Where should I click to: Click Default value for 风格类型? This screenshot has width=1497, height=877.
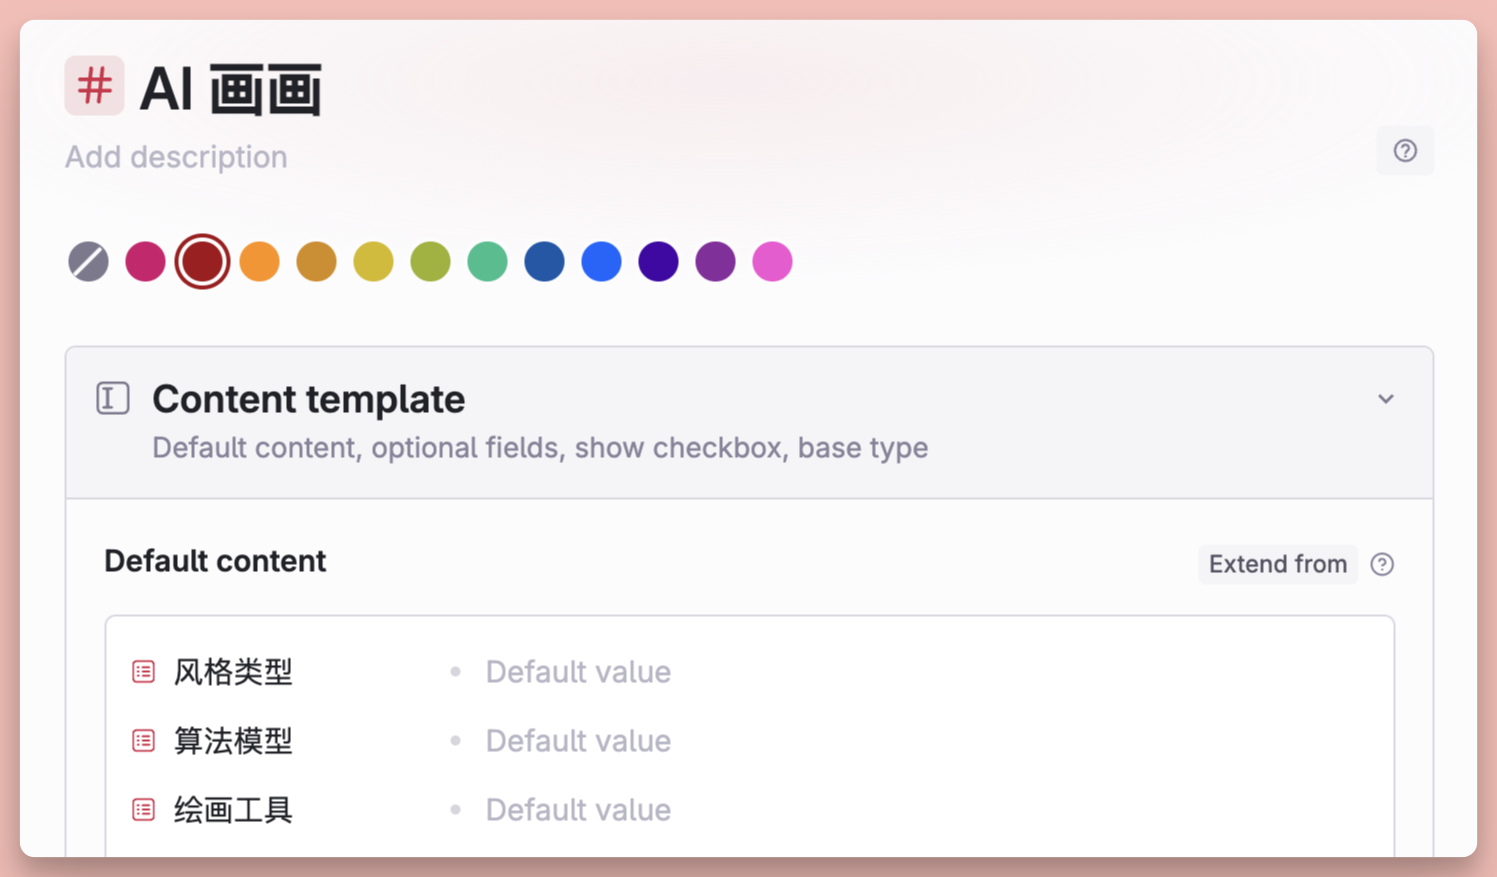[x=578, y=672]
